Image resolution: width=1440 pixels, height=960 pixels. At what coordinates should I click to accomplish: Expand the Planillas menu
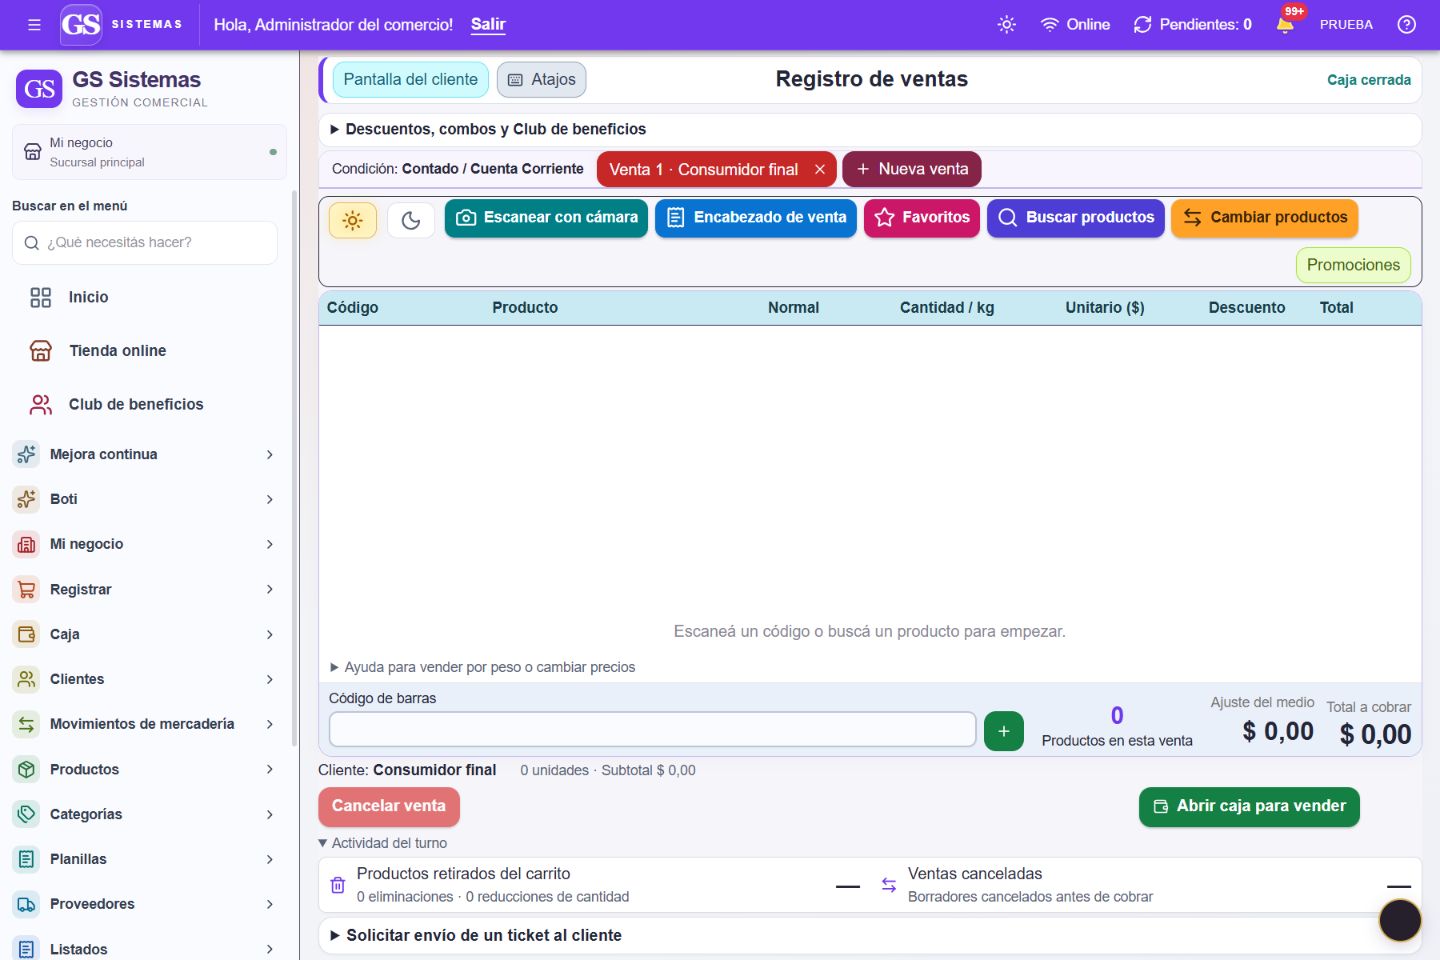pyautogui.click(x=147, y=859)
